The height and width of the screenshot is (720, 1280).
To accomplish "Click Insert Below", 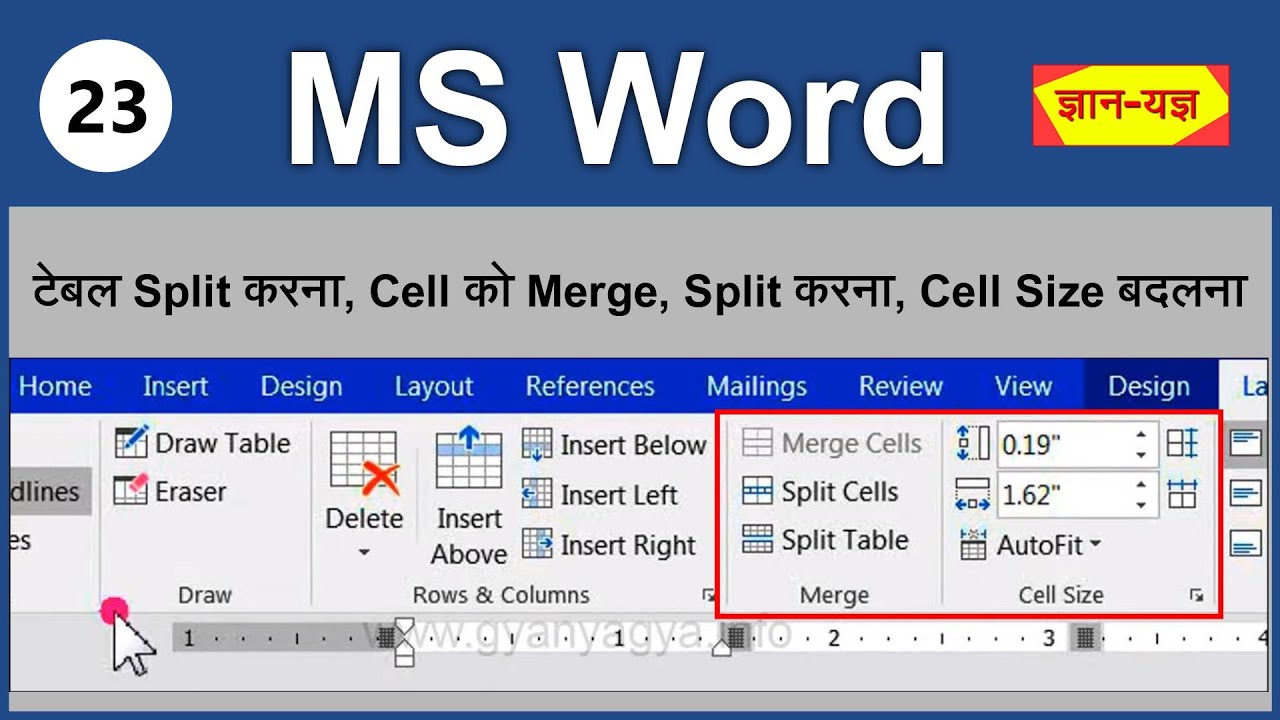I will click(x=614, y=445).
